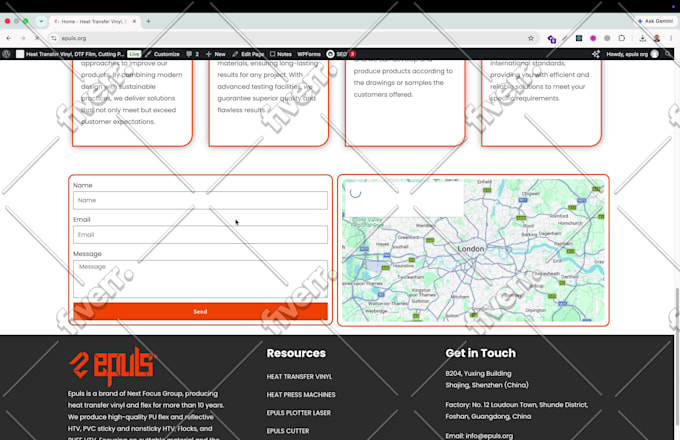Go back with the browser back arrow
Image resolution: width=680 pixels, height=440 pixels.
click(x=9, y=38)
